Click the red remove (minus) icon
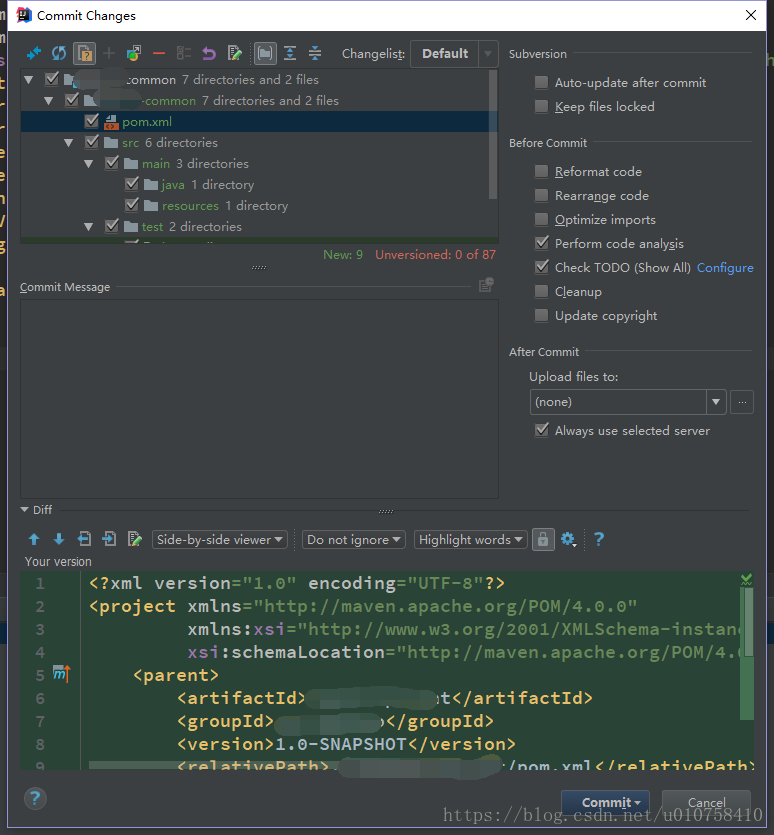The width and height of the screenshot is (774, 835). [x=159, y=53]
